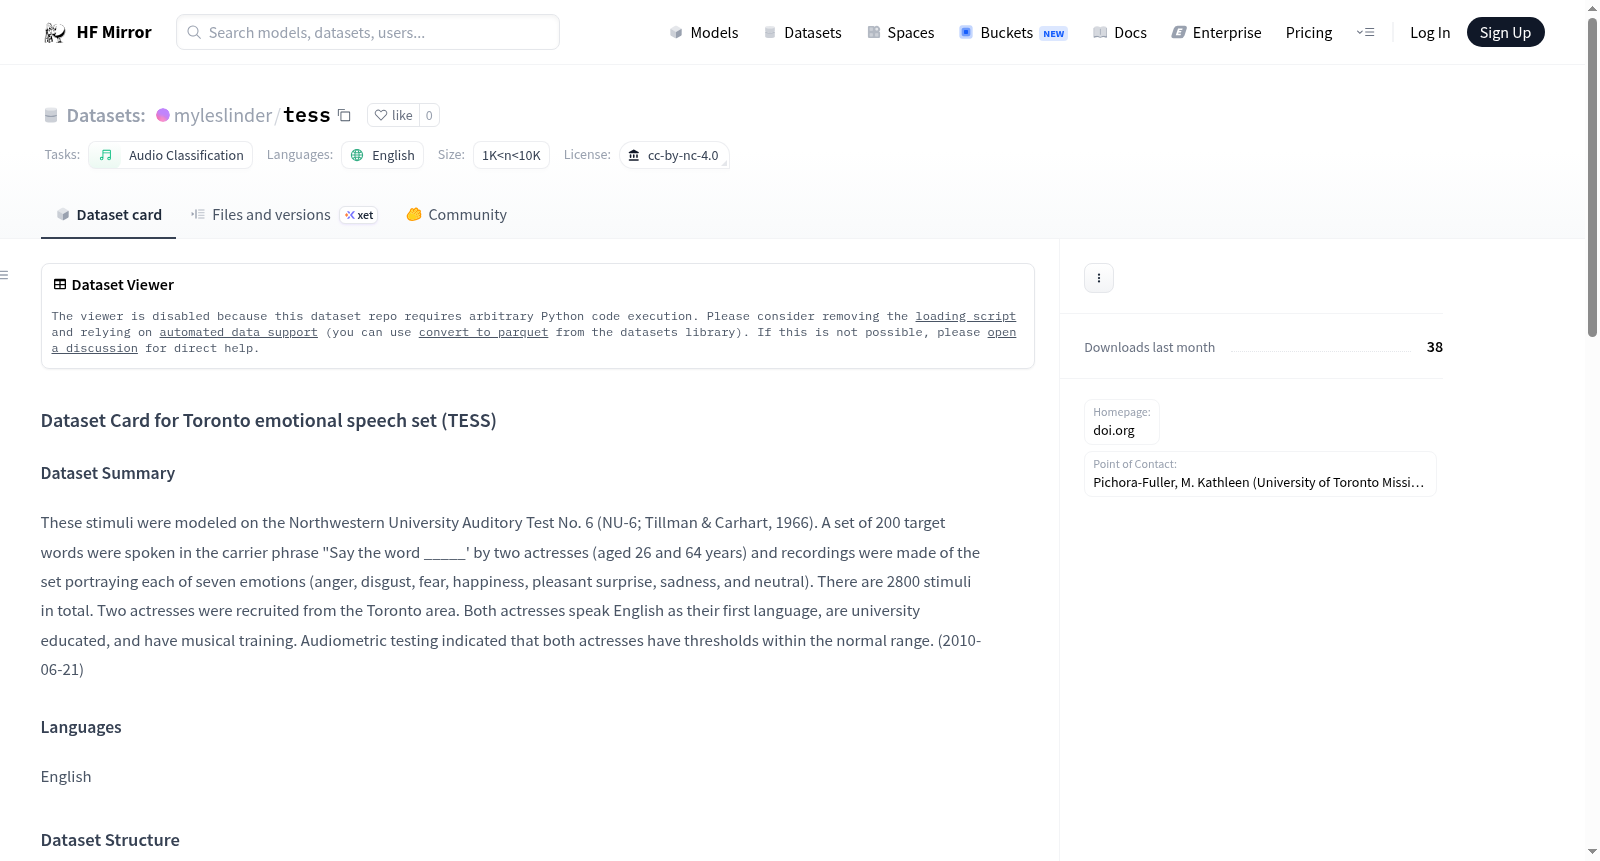Viewport: 1600px width, 861px height.
Task: Go to Spaces
Action: point(900,33)
